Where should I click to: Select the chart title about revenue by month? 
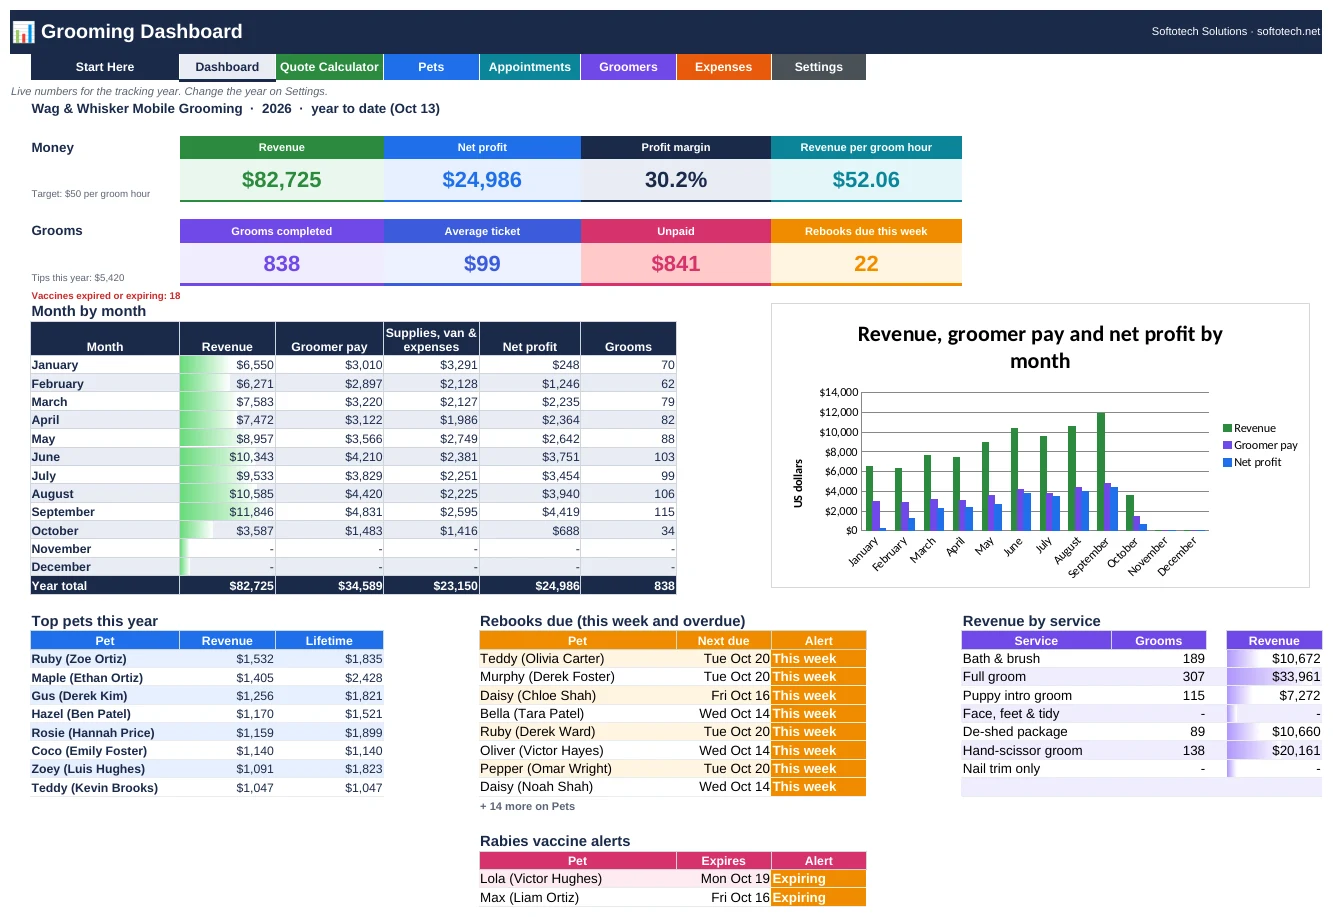[1040, 348]
